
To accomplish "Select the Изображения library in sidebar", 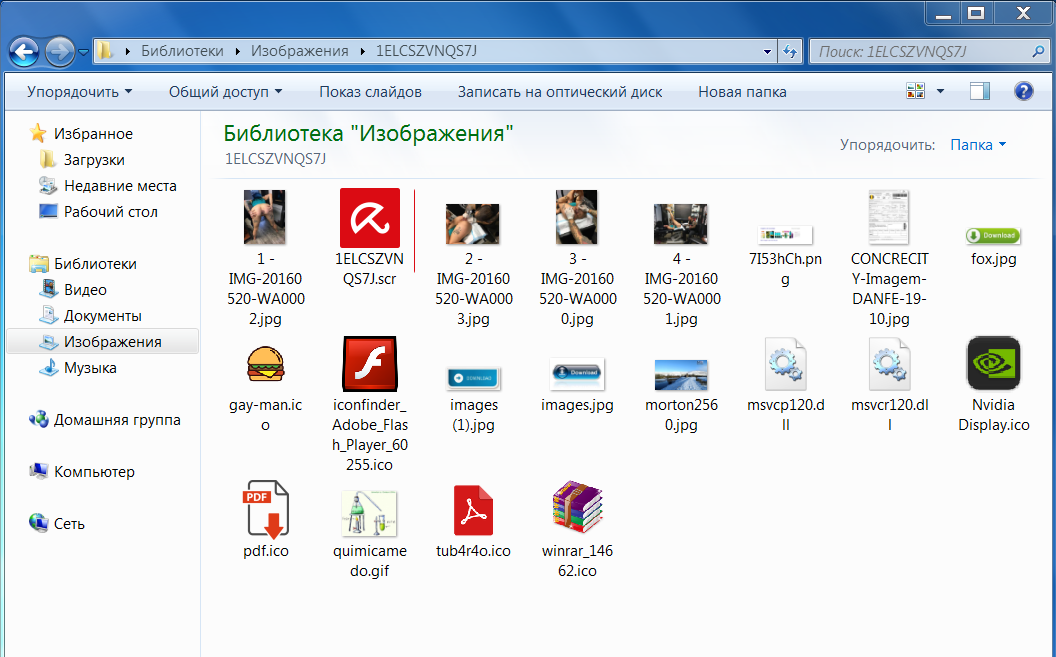I will point(102,341).
